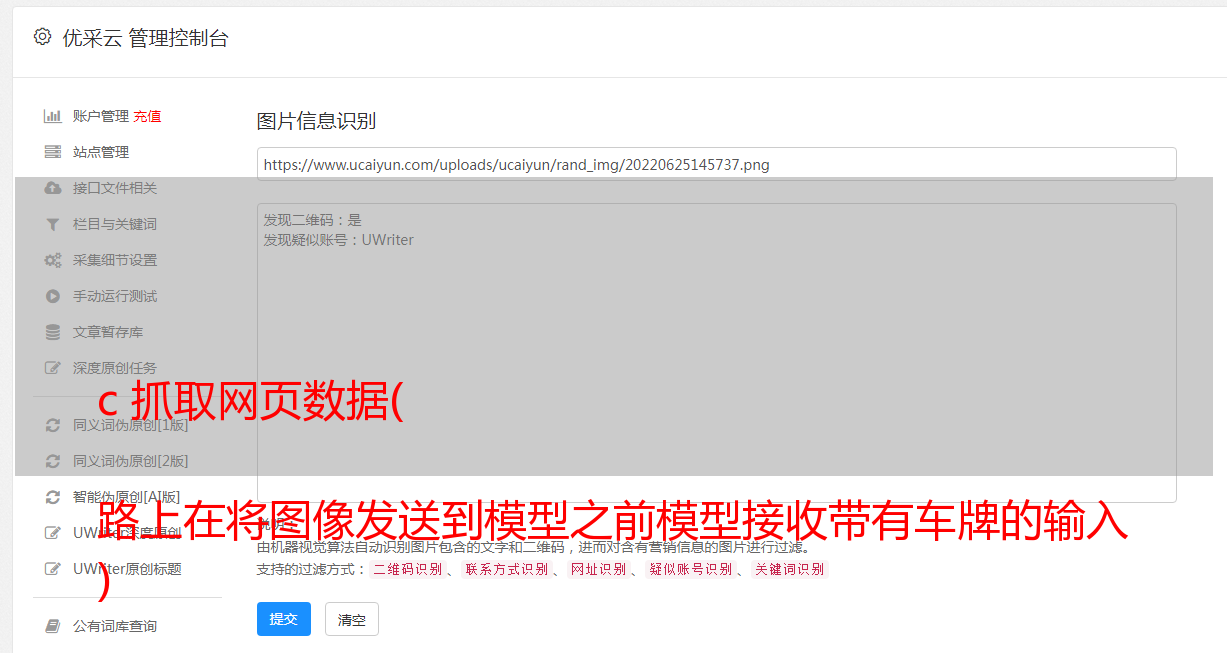1227x653 pixels.
Task: Click the 优采云 管理控制台 header title
Action: point(145,38)
